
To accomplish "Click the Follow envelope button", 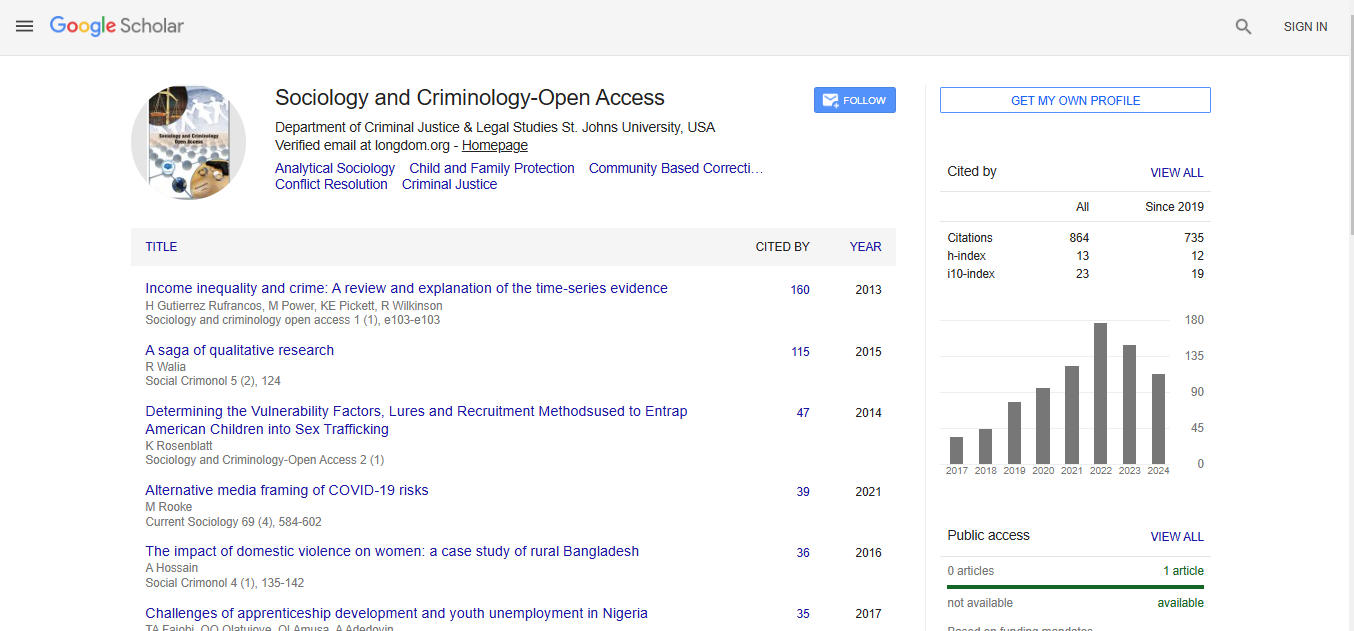I will [x=854, y=100].
